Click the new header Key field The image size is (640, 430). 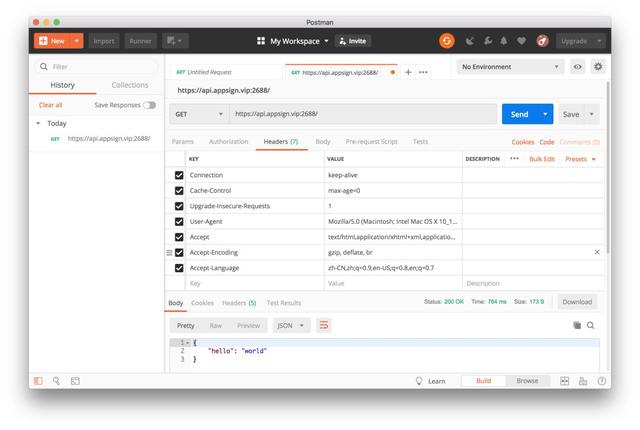coord(255,283)
